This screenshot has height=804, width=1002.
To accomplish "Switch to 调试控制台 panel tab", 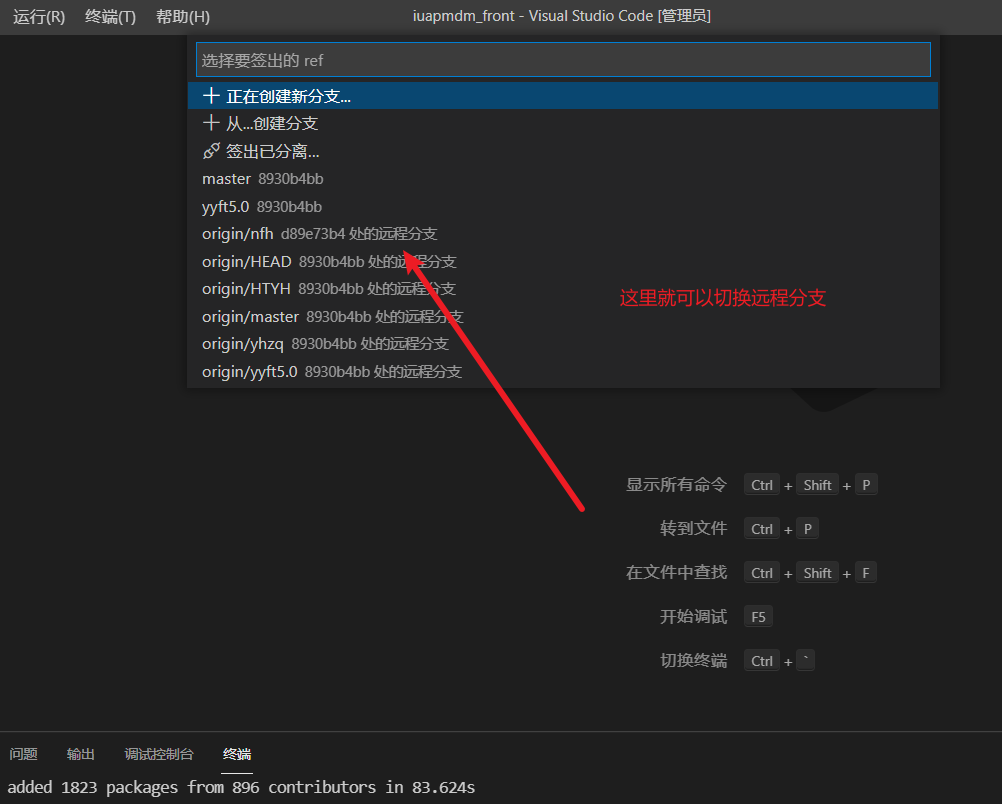I will (158, 754).
